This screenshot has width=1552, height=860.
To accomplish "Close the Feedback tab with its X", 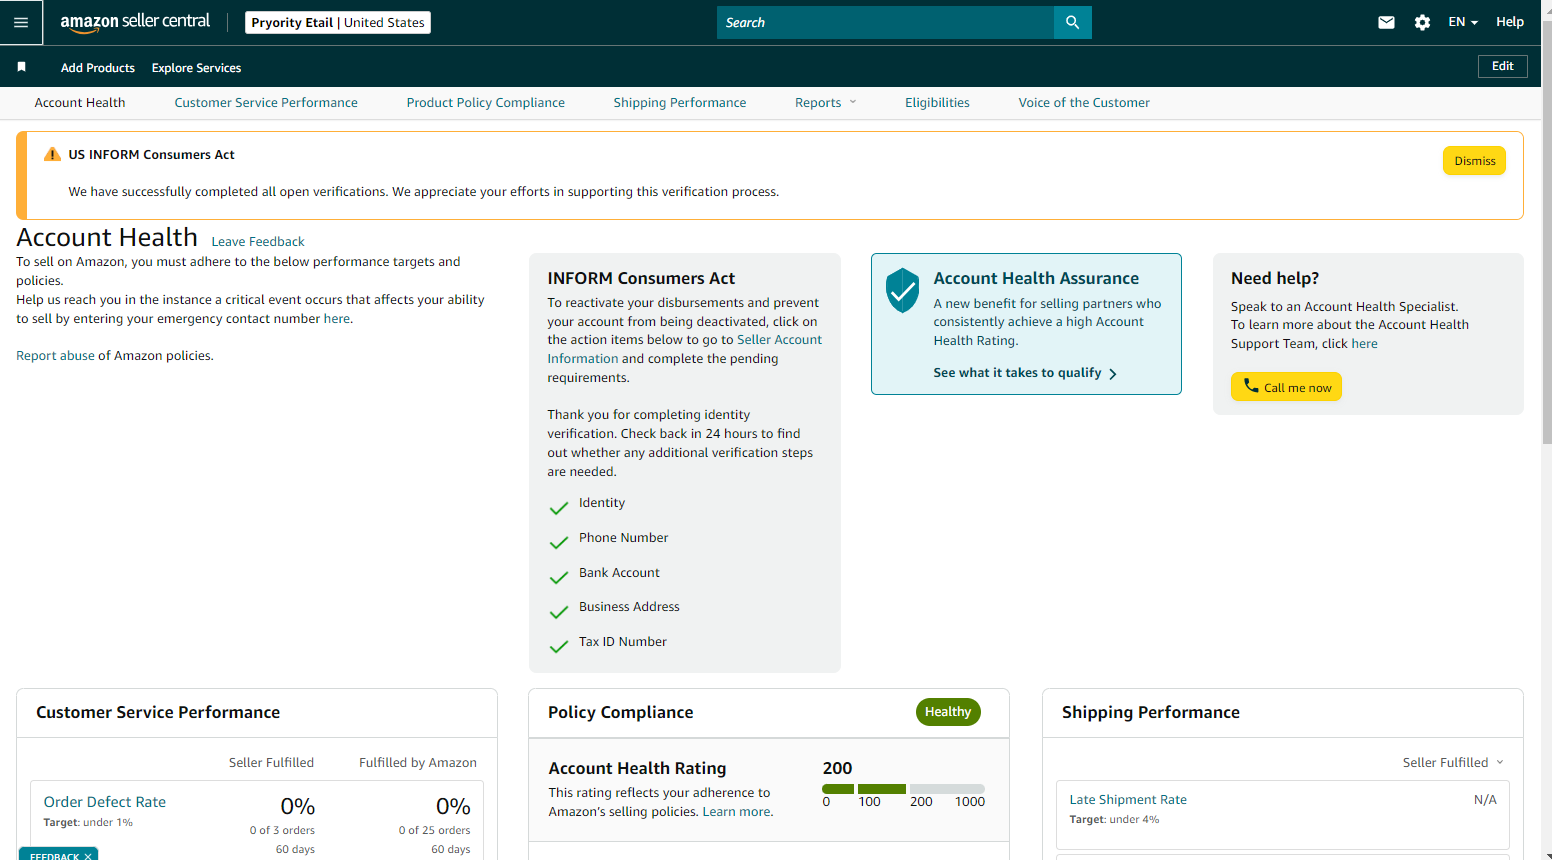I will point(88,856).
